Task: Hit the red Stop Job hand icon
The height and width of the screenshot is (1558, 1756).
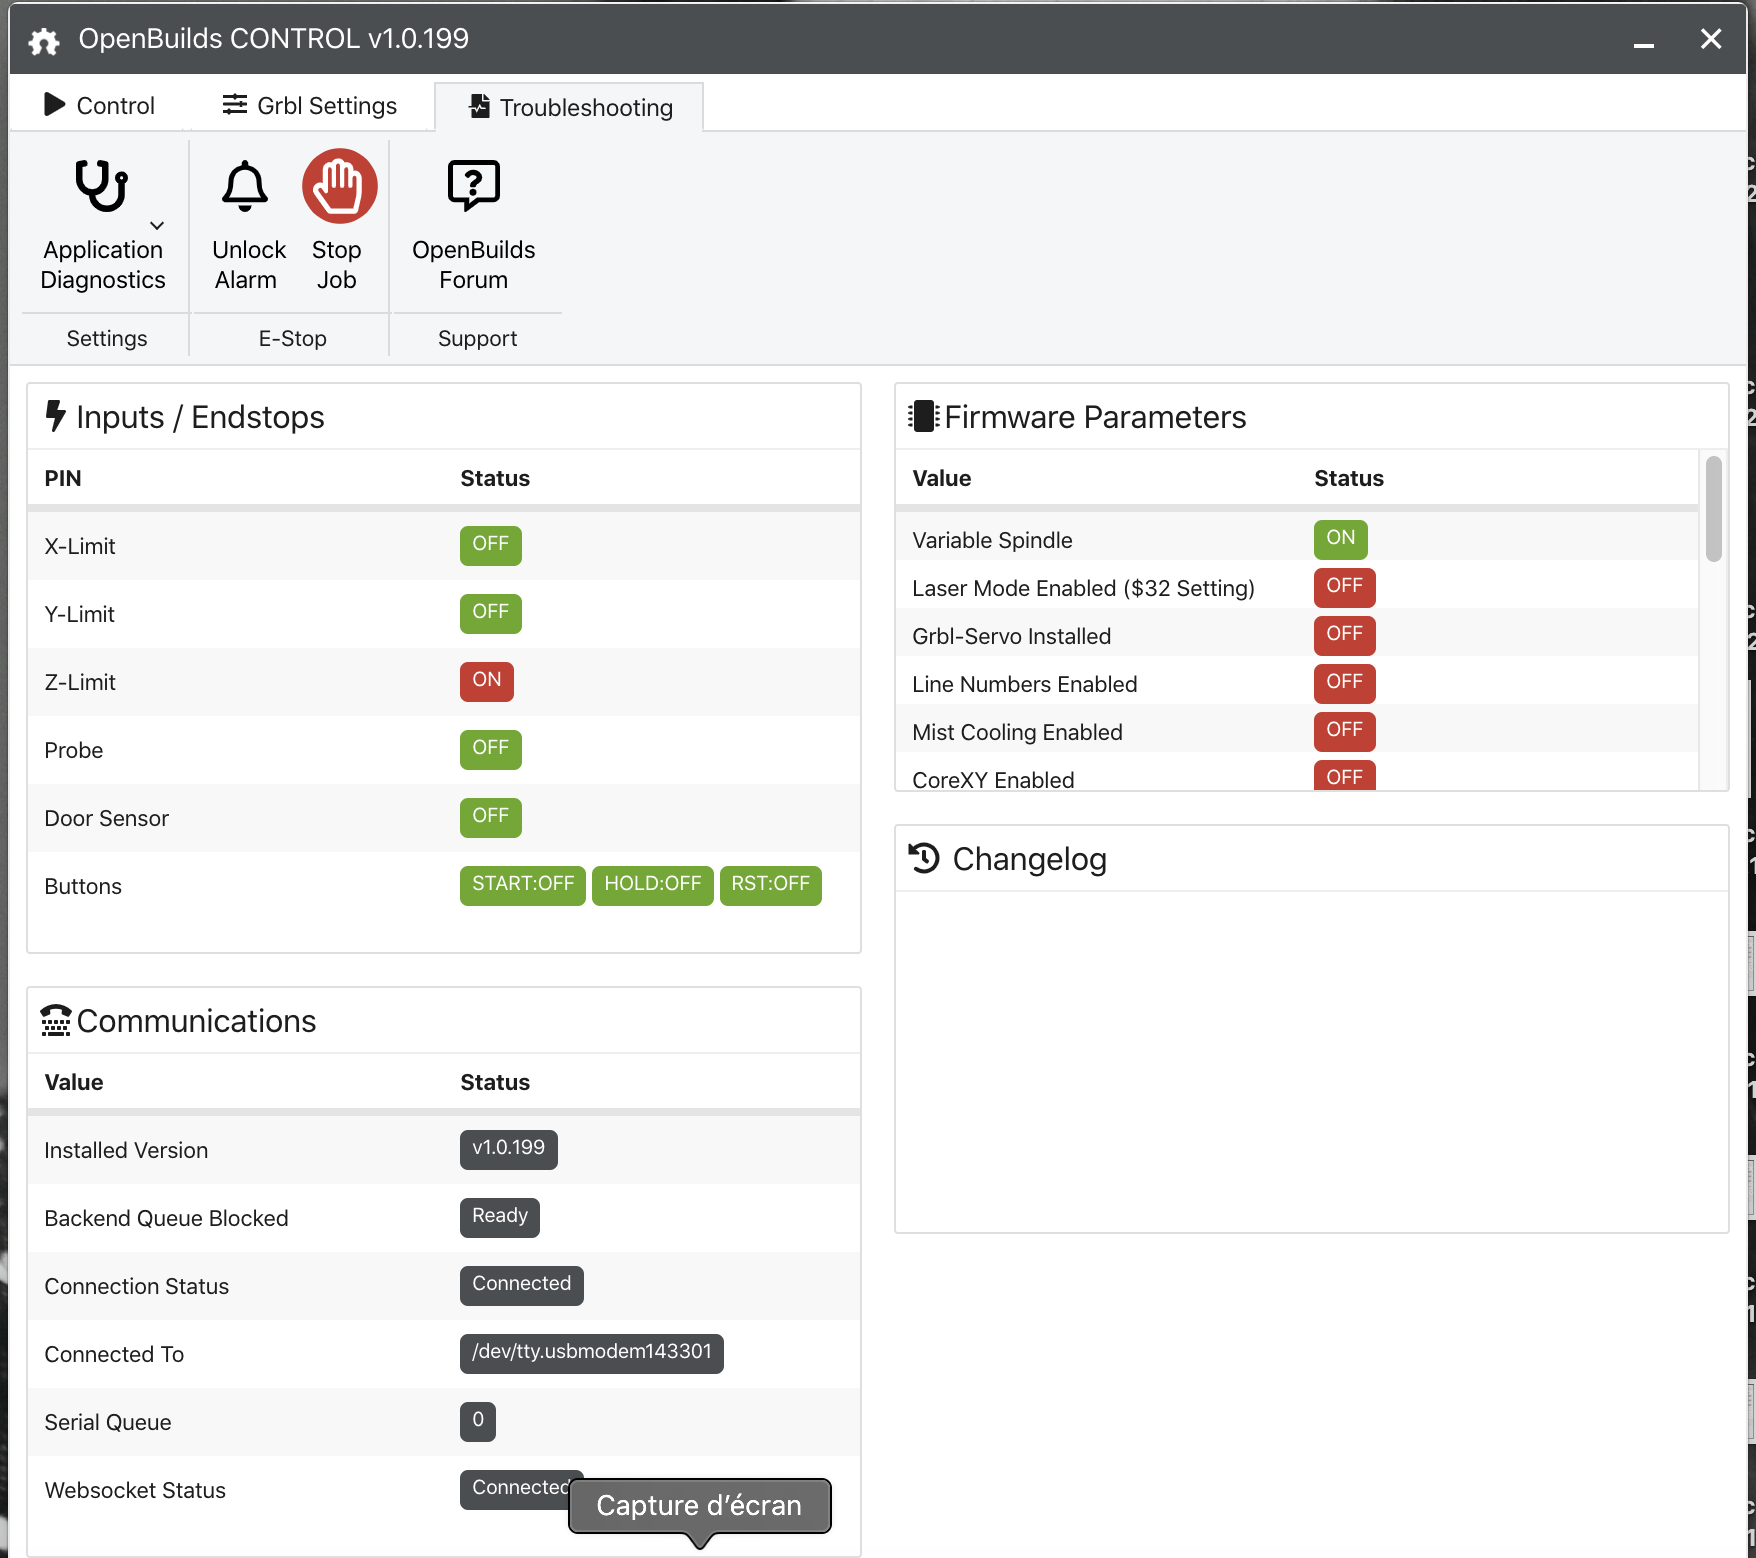Action: point(340,186)
